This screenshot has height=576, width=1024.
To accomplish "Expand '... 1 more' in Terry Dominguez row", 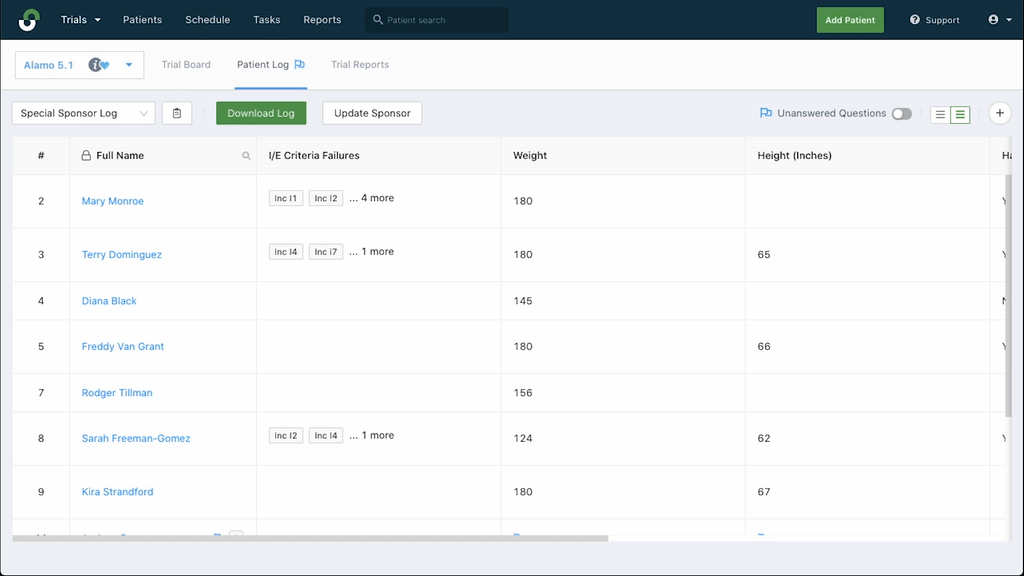I will [x=371, y=251].
